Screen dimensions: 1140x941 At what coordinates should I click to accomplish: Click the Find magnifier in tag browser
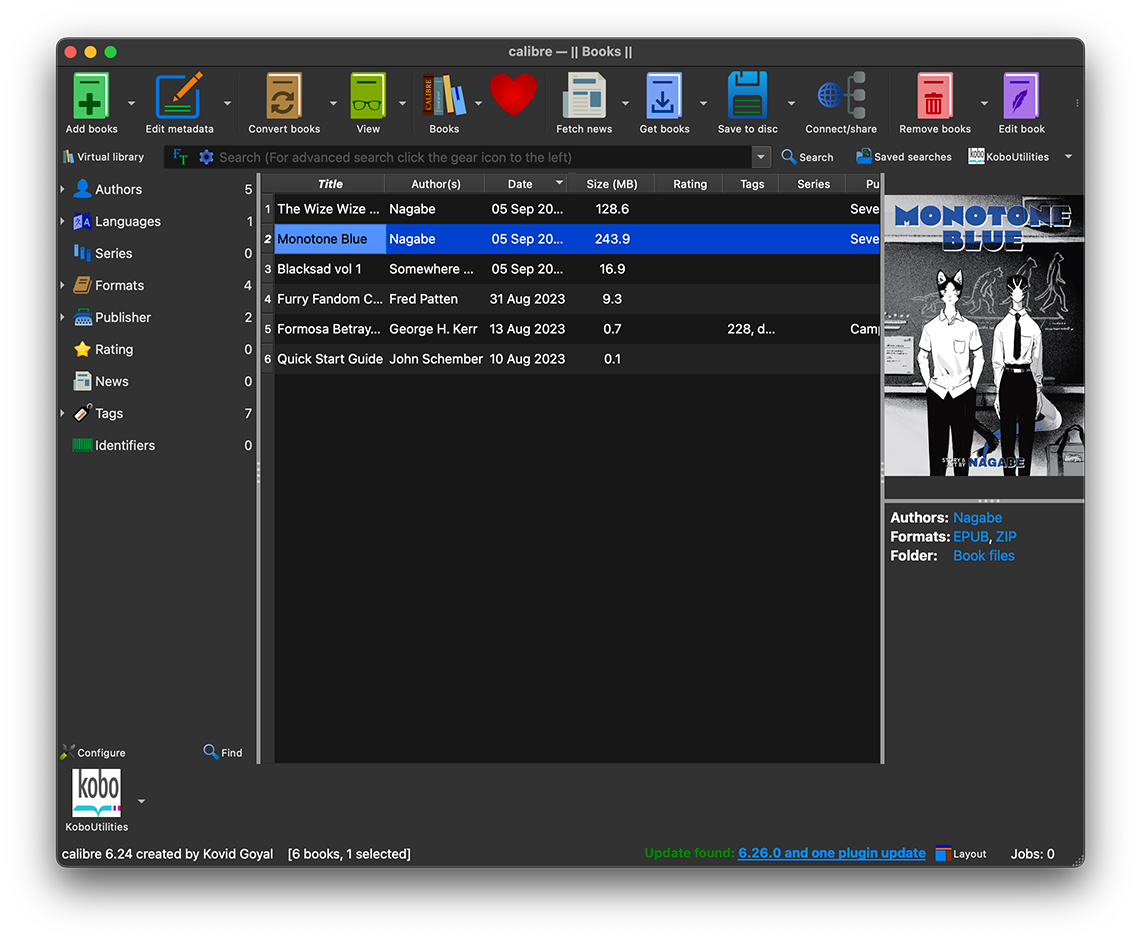(211, 751)
